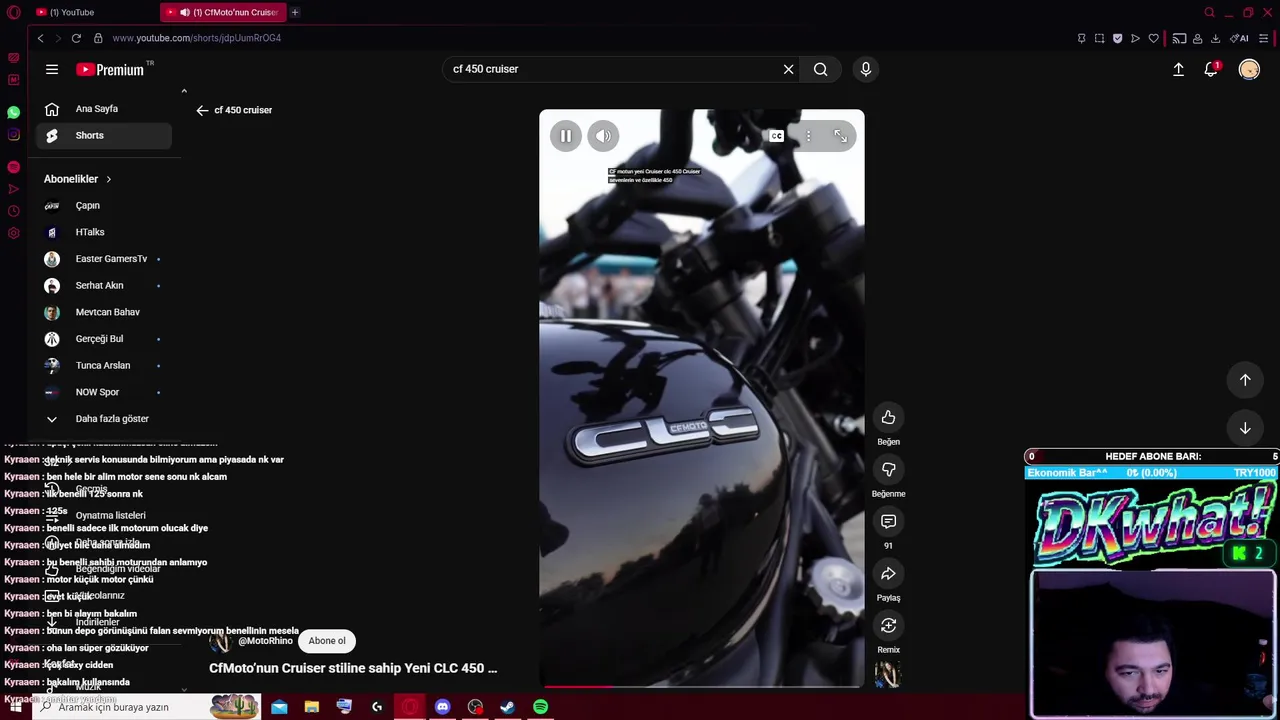Open Ana Sayfa in the sidebar
Image resolution: width=1280 pixels, height=720 pixels.
point(104,109)
